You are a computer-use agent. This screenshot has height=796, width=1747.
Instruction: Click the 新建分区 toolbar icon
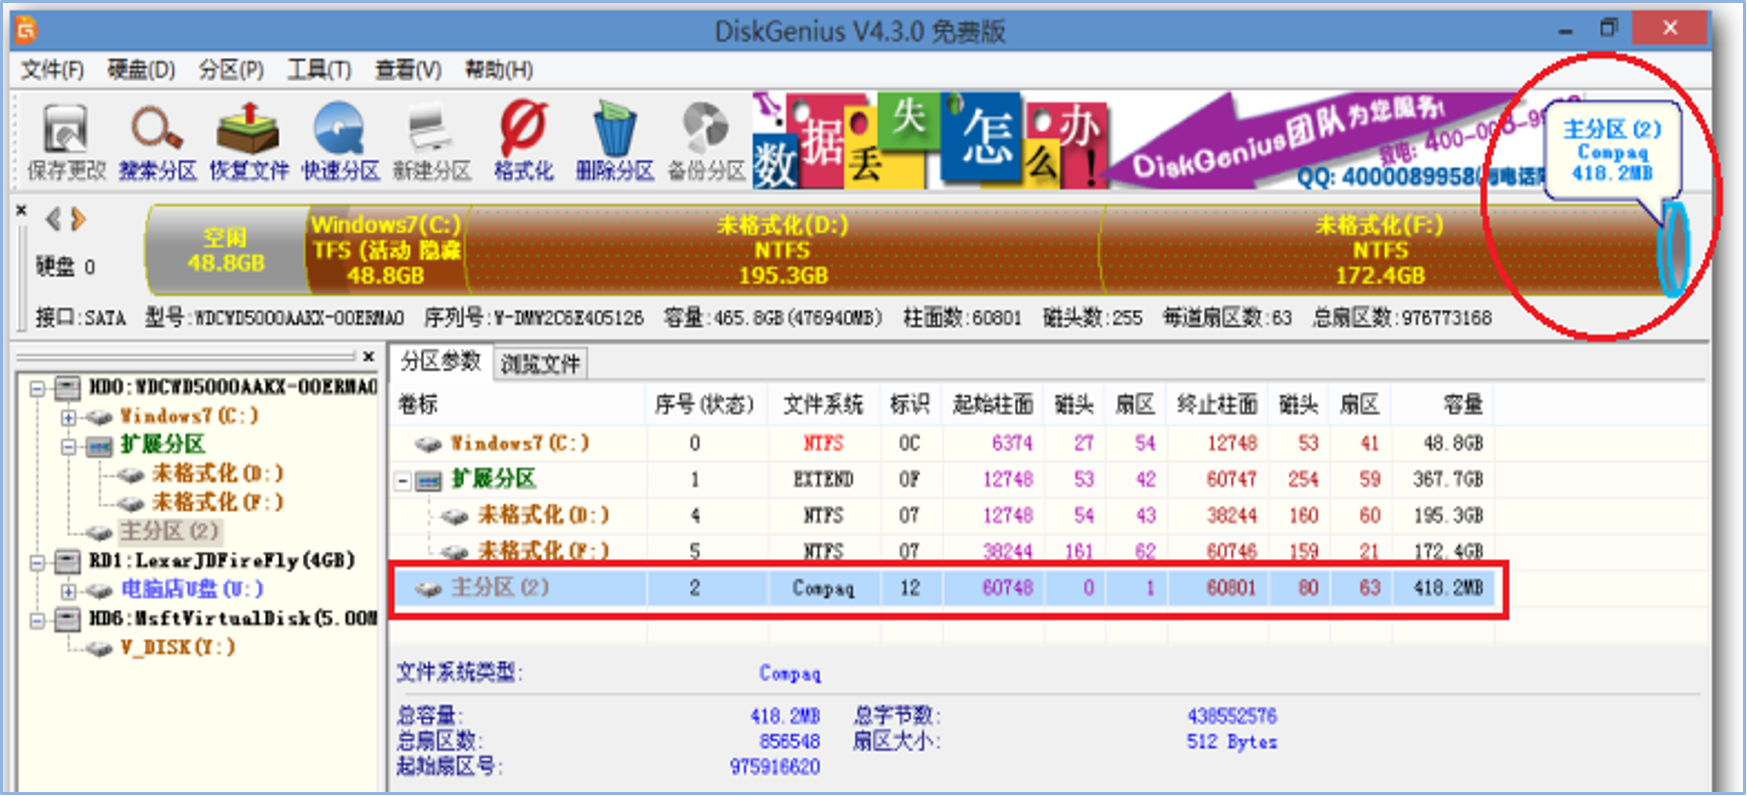click(432, 141)
